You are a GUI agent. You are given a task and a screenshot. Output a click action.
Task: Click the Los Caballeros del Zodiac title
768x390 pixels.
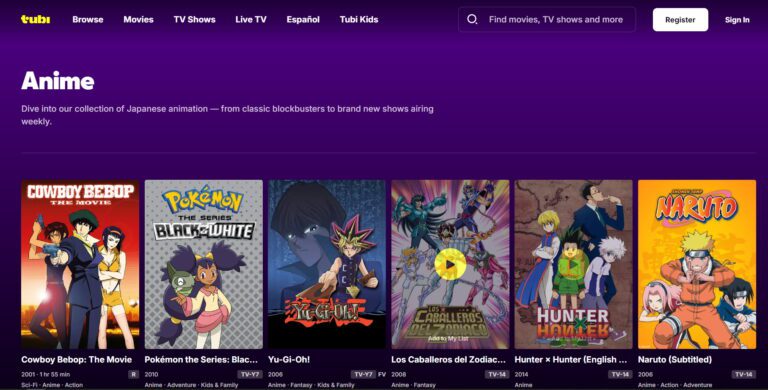[x=449, y=360]
